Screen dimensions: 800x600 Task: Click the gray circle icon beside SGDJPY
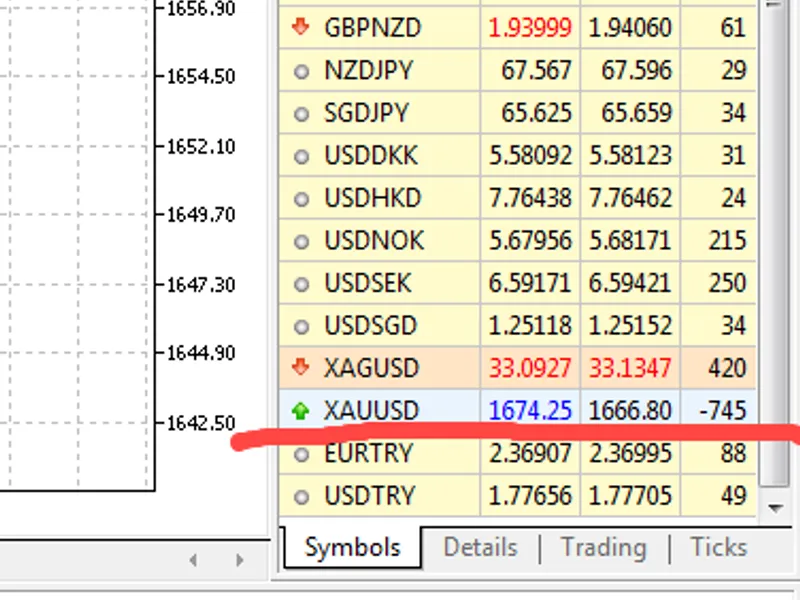point(302,114)
